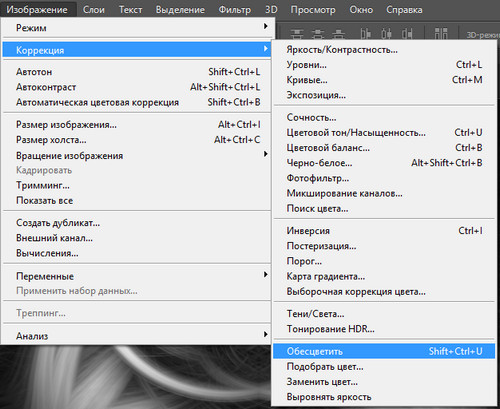This screenshot has height=409, width=500.
Task: Open Карта градиента adjustment
Action: coord(384,276)
